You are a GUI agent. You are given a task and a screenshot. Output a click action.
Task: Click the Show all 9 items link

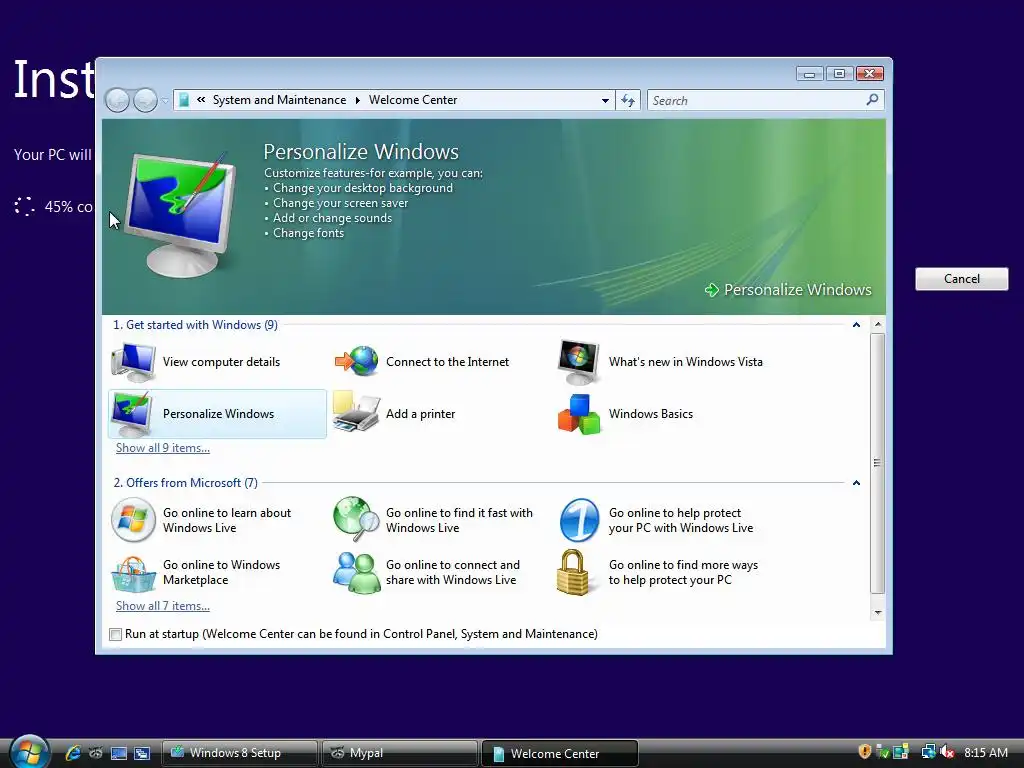click(x=163, y=448)
